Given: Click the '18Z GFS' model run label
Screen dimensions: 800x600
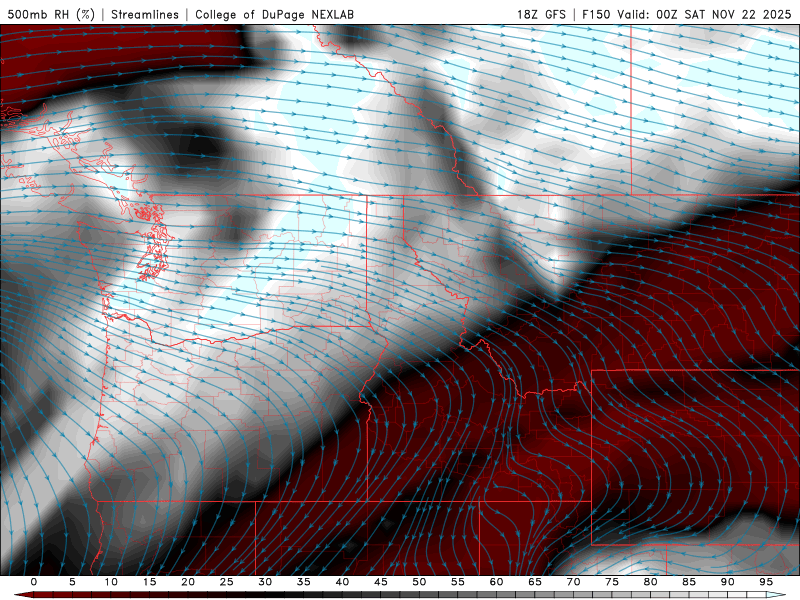Looking at the screenshot, I should click(541, 14).
